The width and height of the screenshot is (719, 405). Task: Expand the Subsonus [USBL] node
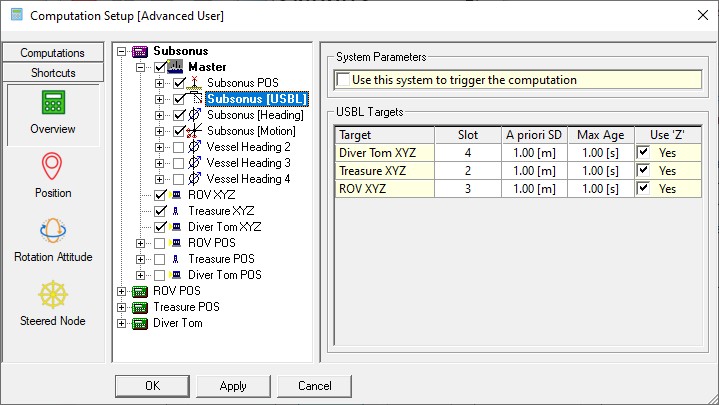[160, 100]
